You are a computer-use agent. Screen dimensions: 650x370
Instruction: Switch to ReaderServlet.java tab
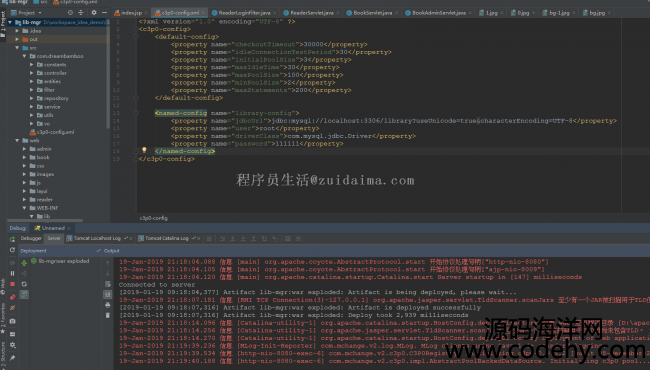tap(312, 13)
